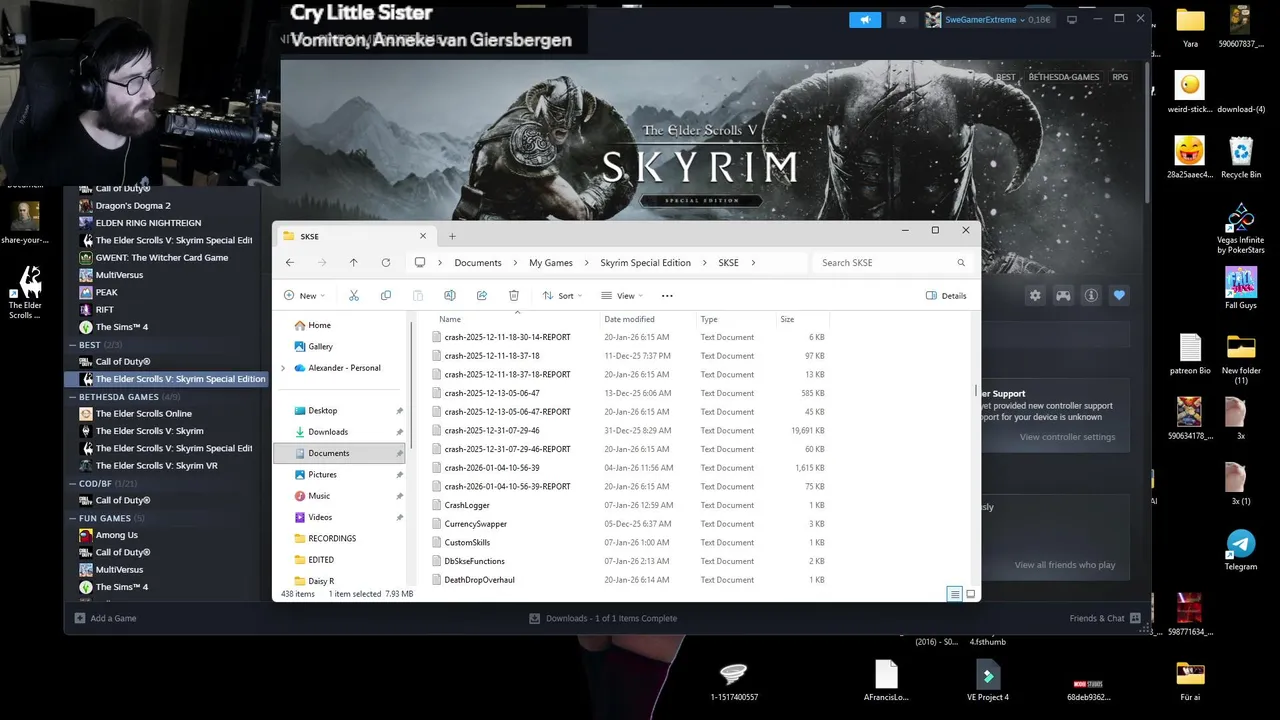Add a new Explorer tab
Viewport: 1280px width, 720px height.
pos(452,236)
